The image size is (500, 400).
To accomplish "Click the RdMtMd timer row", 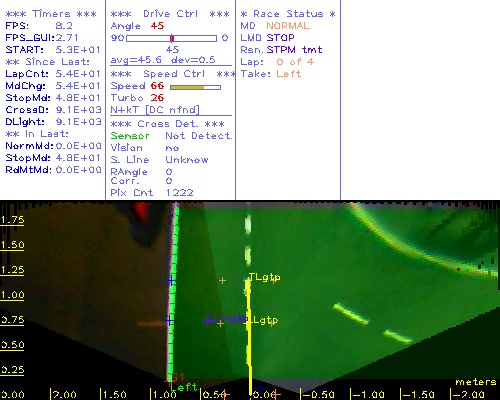I will tap(53, 170).
